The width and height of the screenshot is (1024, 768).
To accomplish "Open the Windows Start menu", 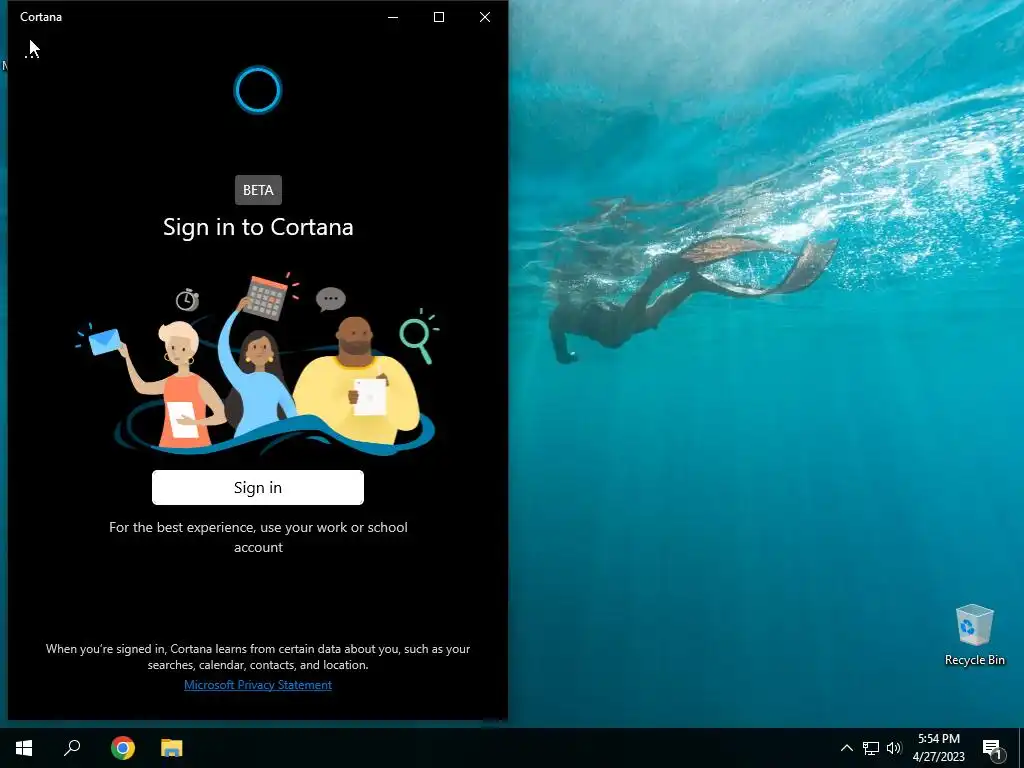I will click(24, 748).
